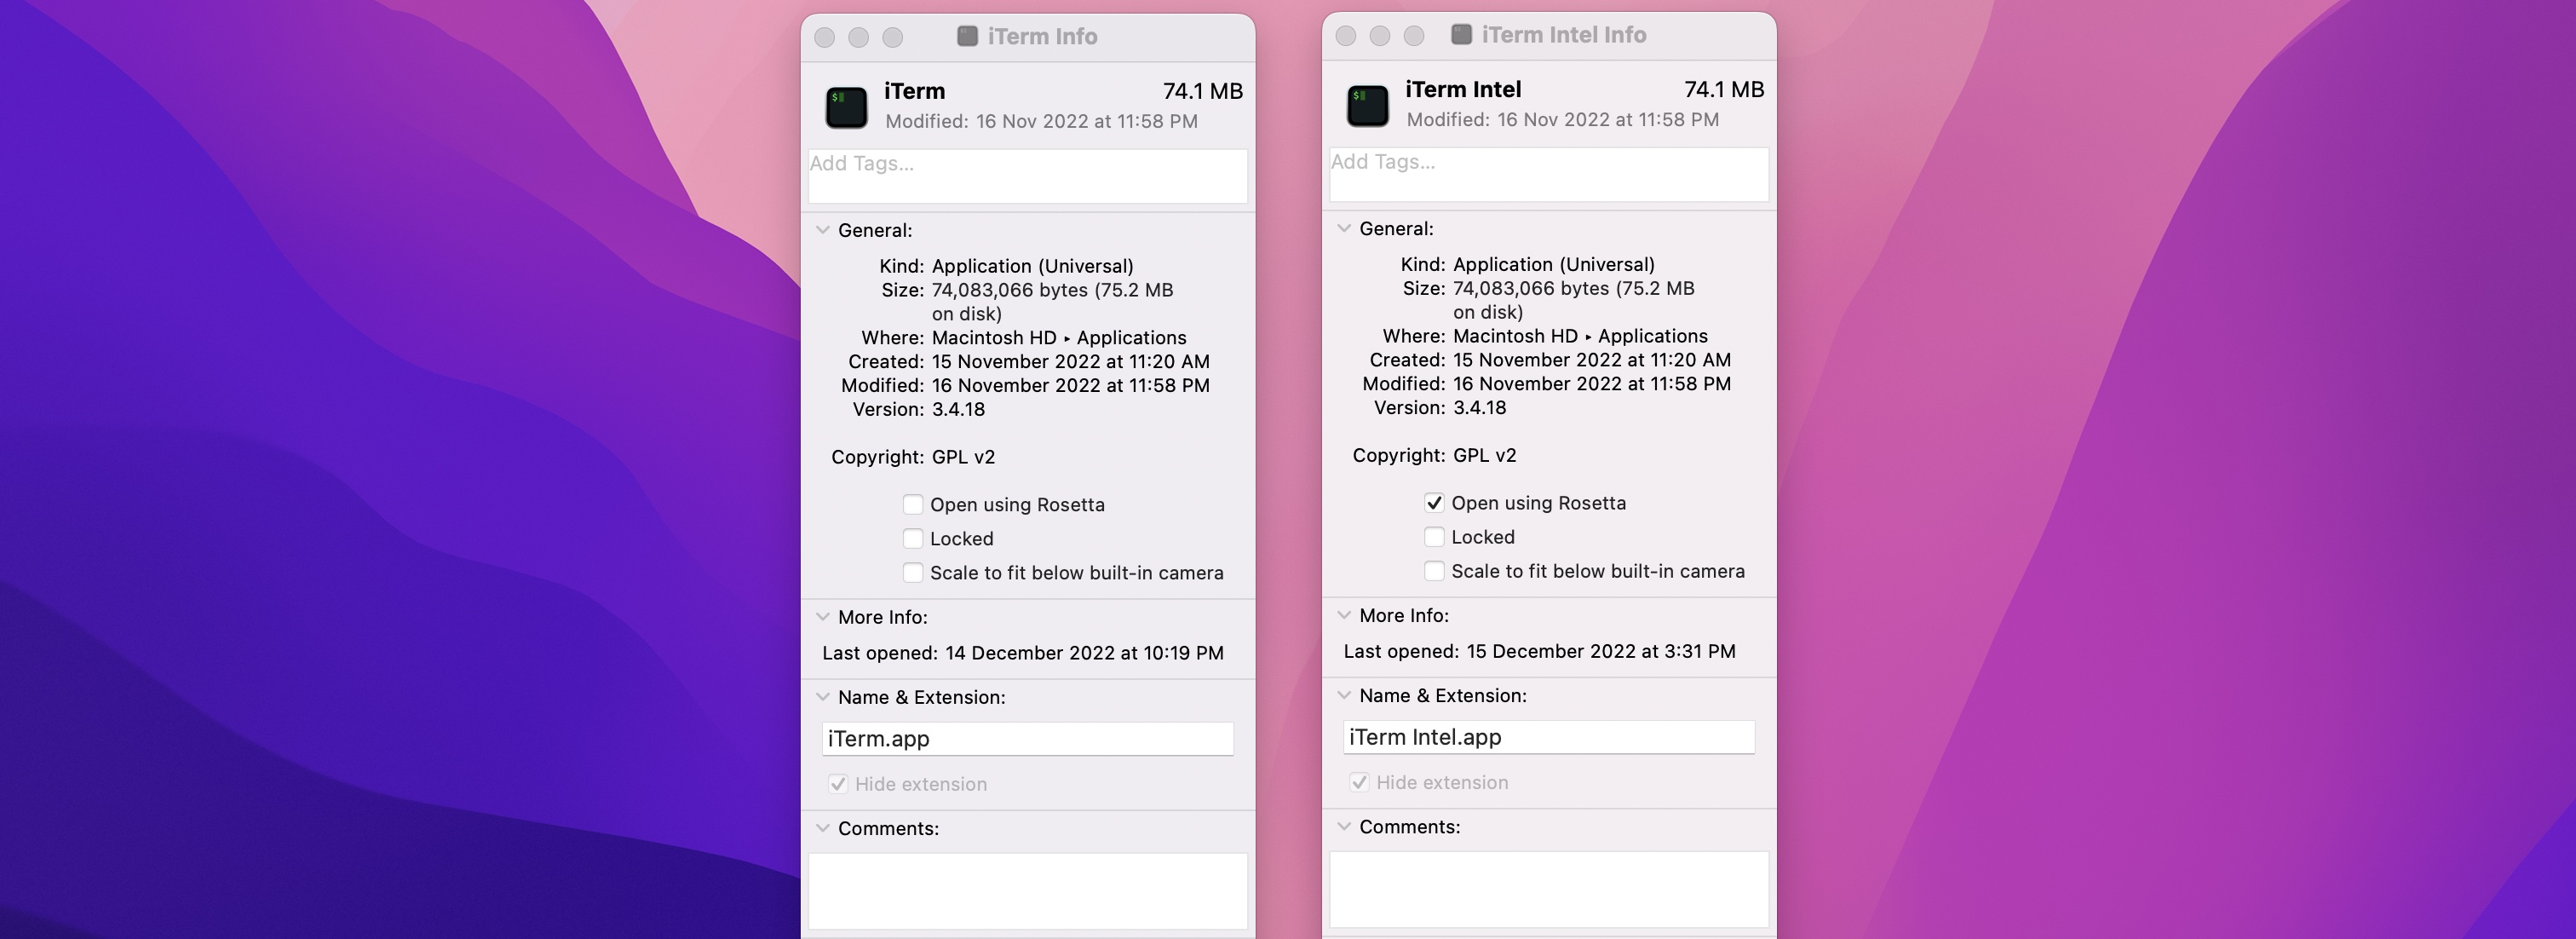Click the title bar proxy icon in iTerm Info
Image resolution: width=2576 pixels, height=939 pixels.
point(967,36)
